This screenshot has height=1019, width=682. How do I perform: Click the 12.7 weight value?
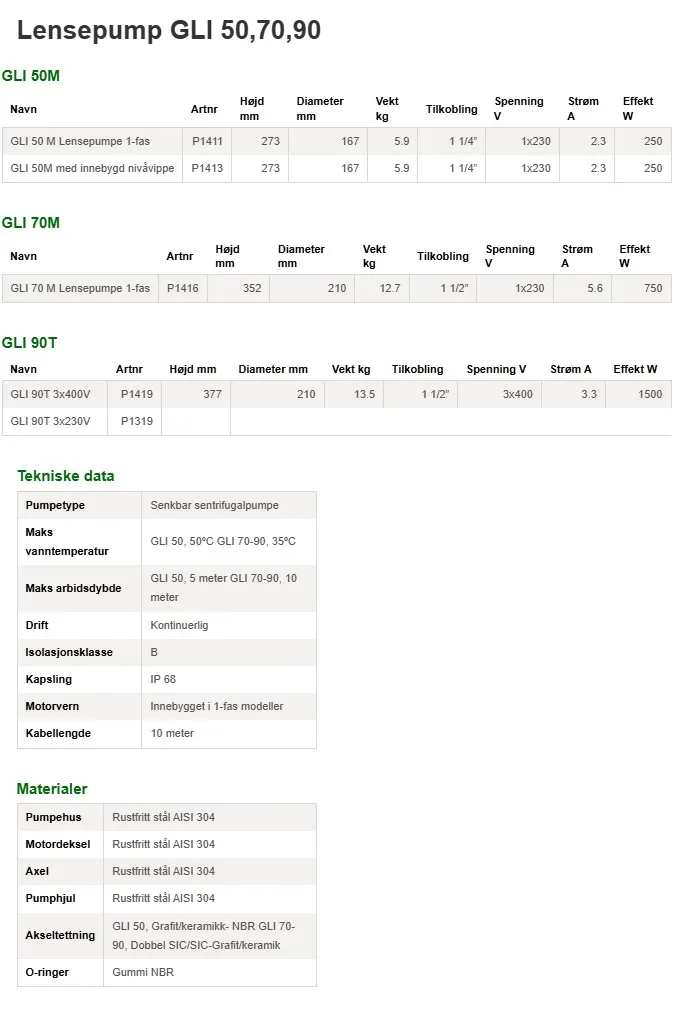click(x=390, y=288)
